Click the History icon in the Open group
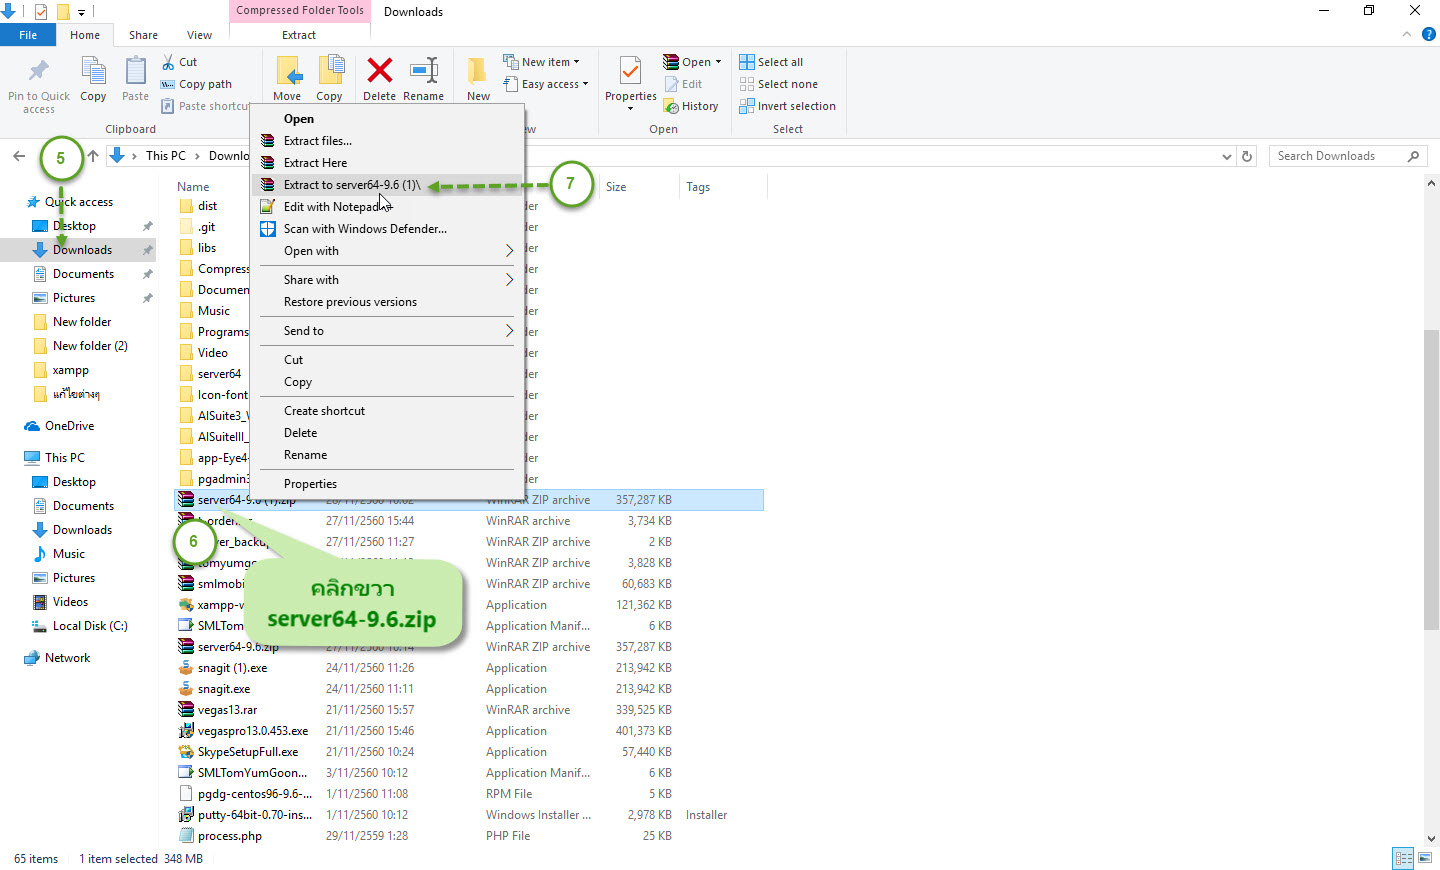This screenshot has height=870, width=1440. [x=692, y=105]
